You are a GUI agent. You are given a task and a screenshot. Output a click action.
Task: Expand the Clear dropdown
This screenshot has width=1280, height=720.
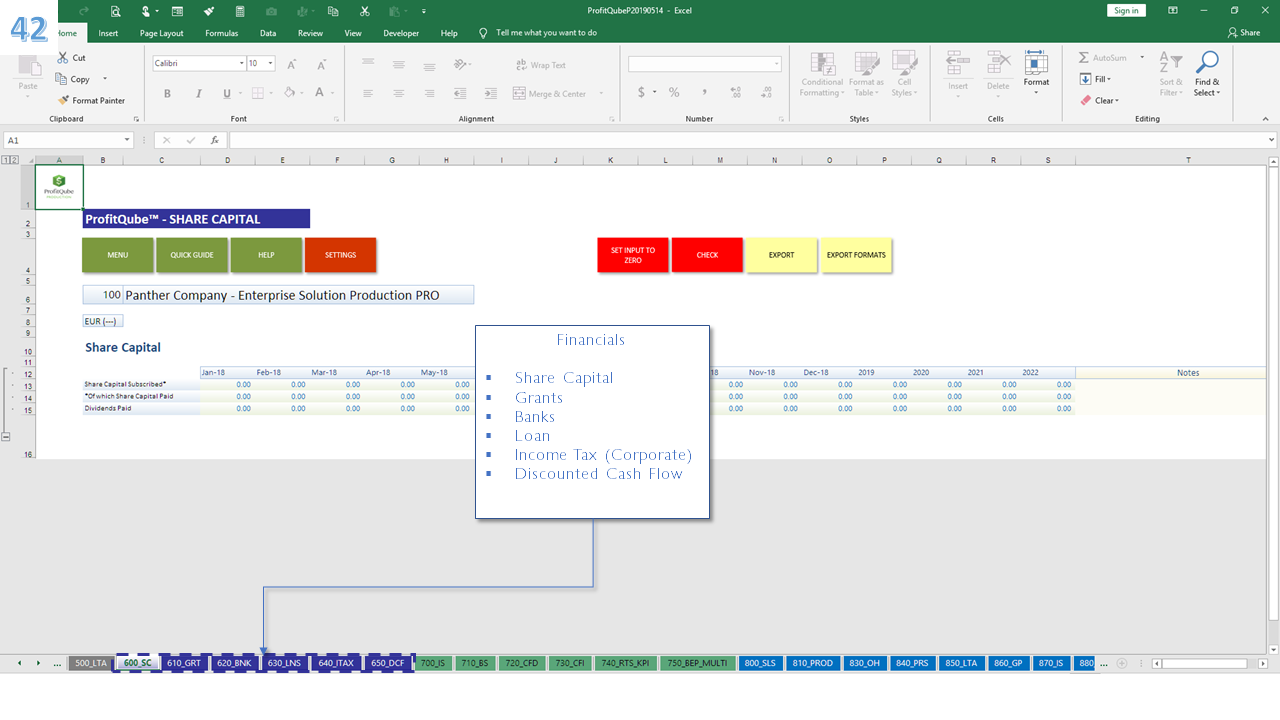click(x=1117, y=100)
